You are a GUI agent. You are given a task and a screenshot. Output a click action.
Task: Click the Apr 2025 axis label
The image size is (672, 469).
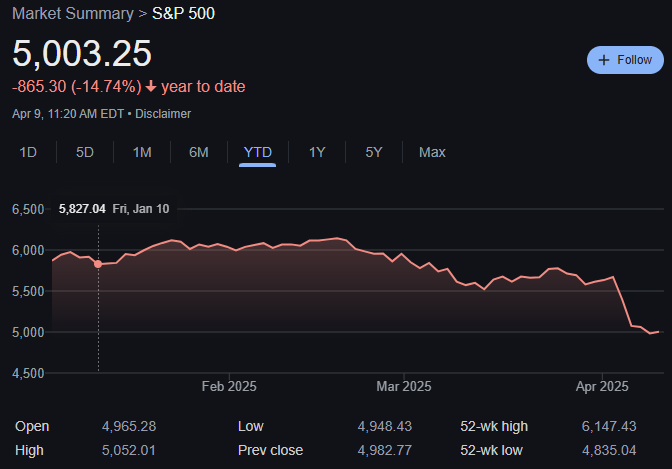click(x=602, y=387)
